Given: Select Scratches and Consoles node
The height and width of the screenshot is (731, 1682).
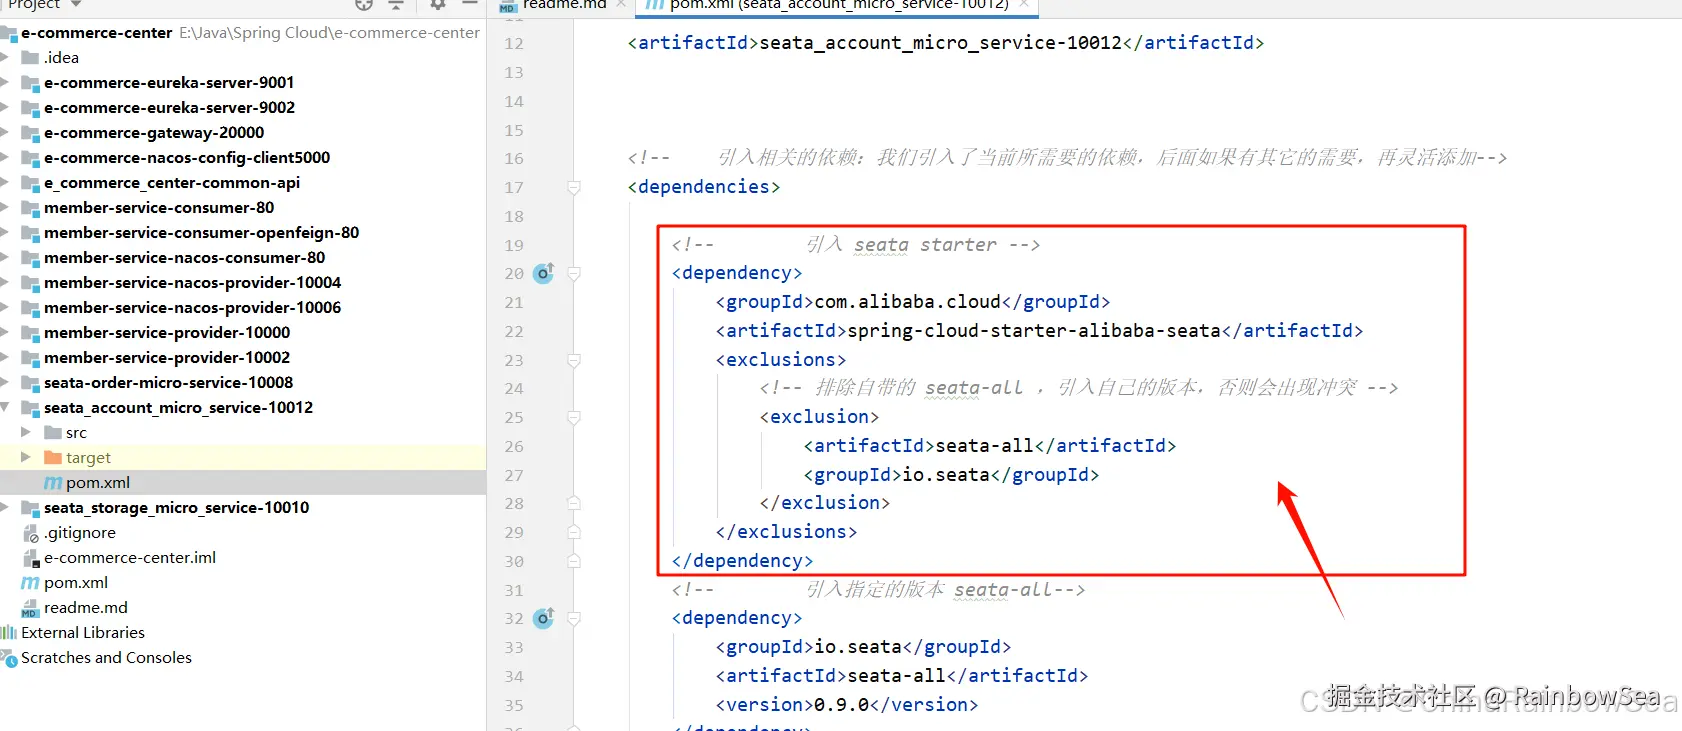Looking at the screenshot, I should 106,658.
